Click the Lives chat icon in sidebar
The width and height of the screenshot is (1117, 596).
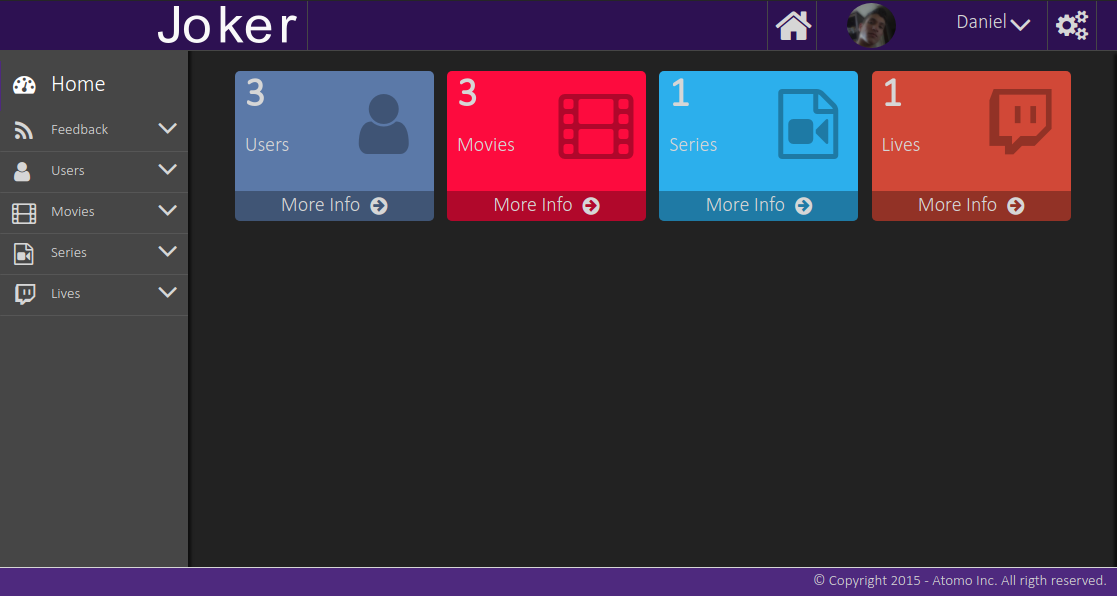[24, 294]
